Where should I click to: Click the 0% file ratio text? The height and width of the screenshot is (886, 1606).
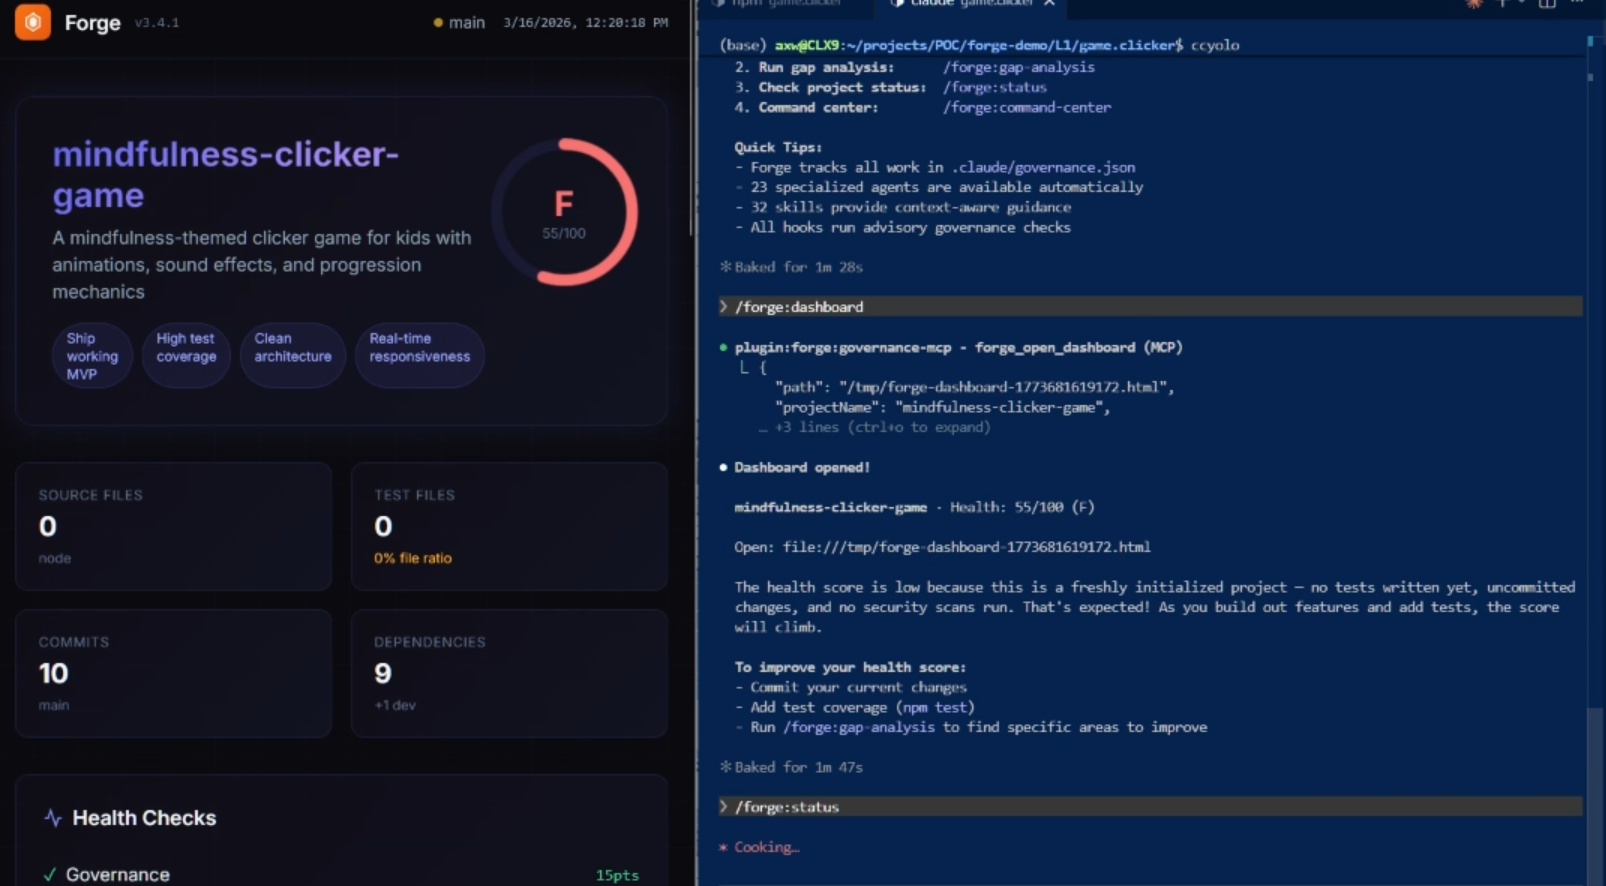click(x=413, y=558)
